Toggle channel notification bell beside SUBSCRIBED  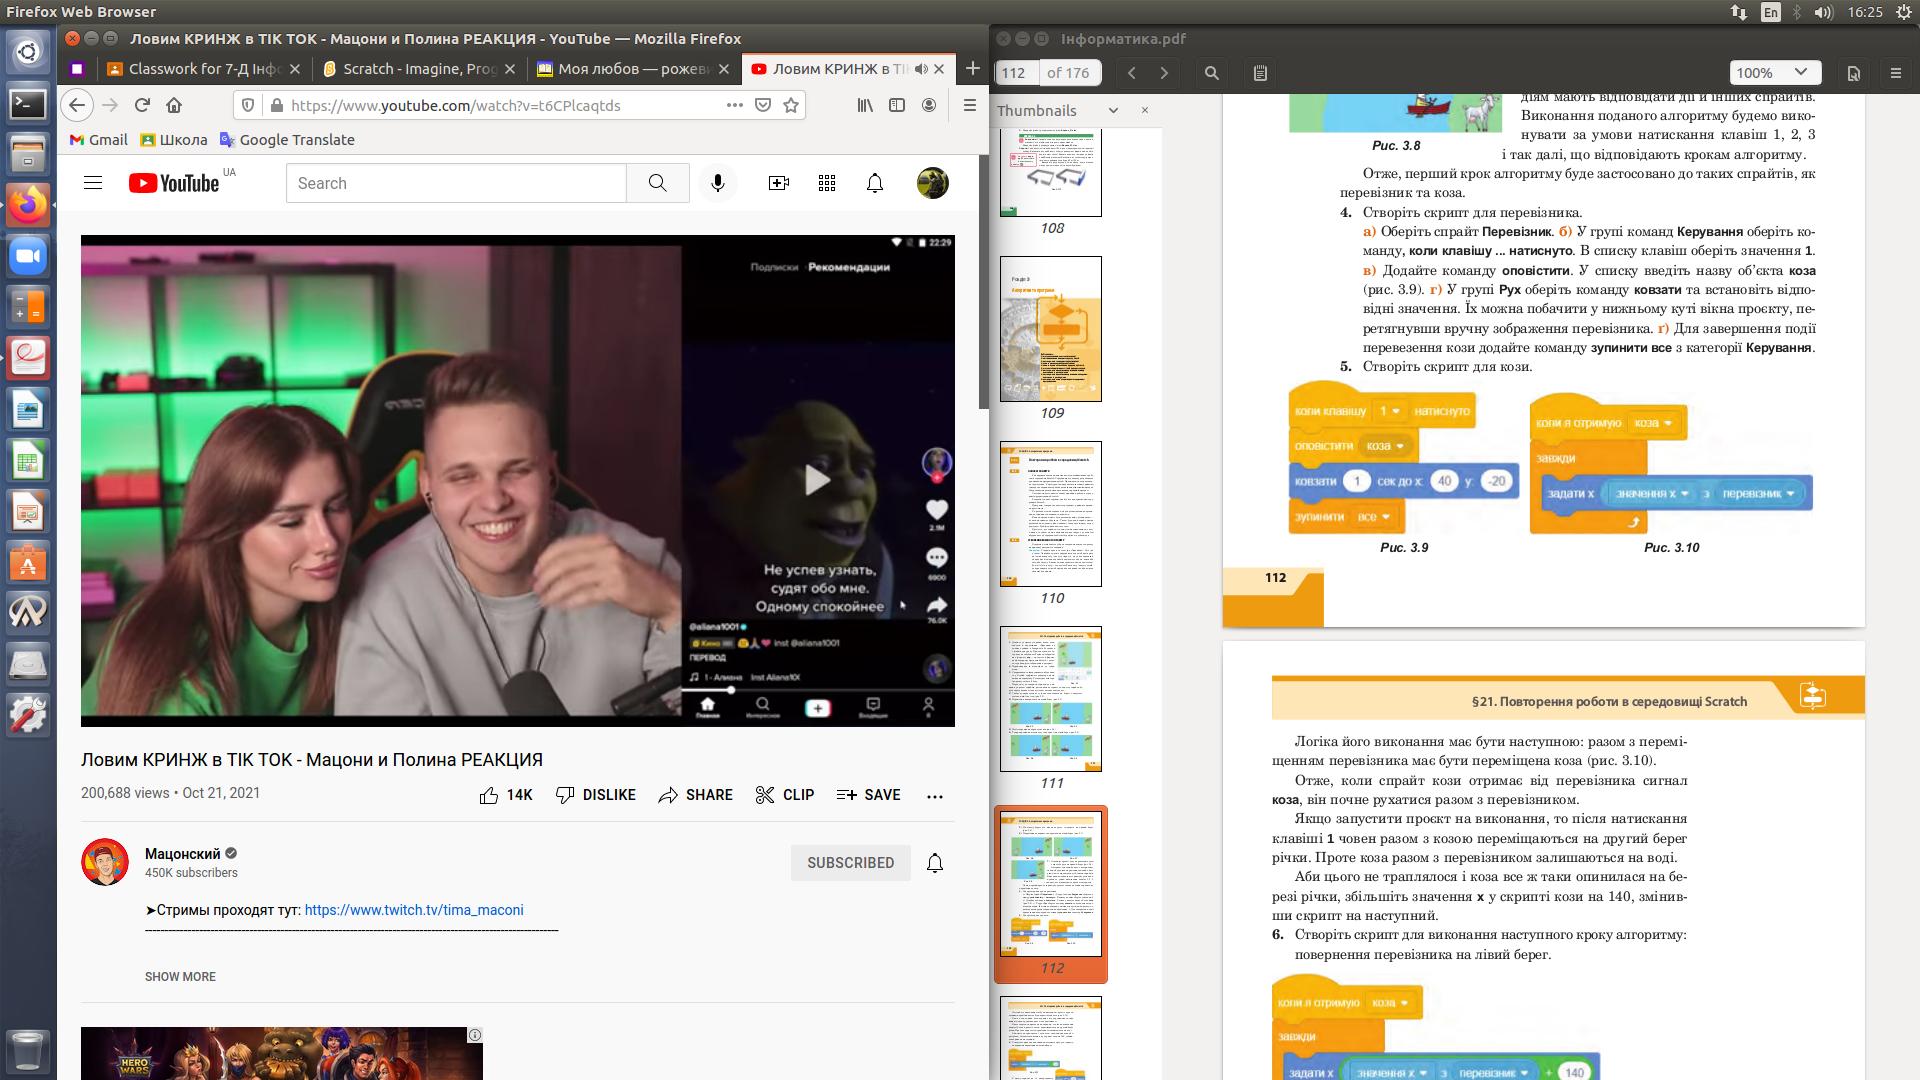tap(934, 863)
